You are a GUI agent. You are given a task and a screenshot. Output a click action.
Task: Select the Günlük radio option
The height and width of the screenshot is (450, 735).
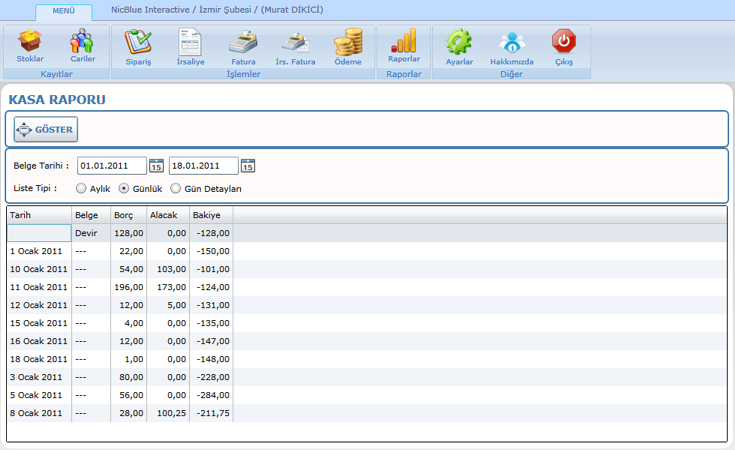[x=124, y=188]
